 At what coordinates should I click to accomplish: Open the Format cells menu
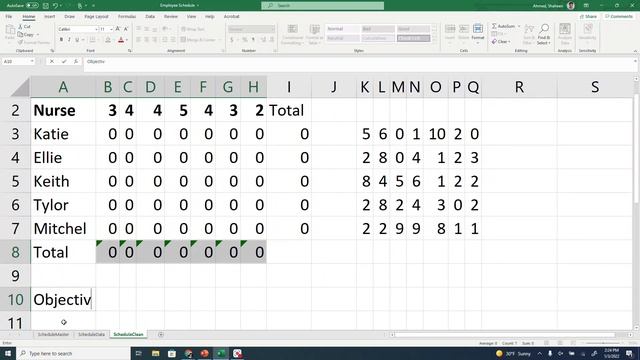pos(478,33)
